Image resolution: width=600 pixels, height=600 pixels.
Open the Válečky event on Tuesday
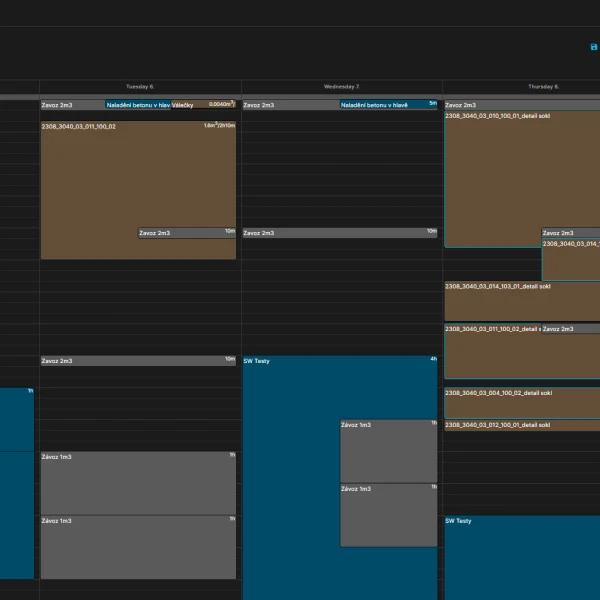coord(203,104)
